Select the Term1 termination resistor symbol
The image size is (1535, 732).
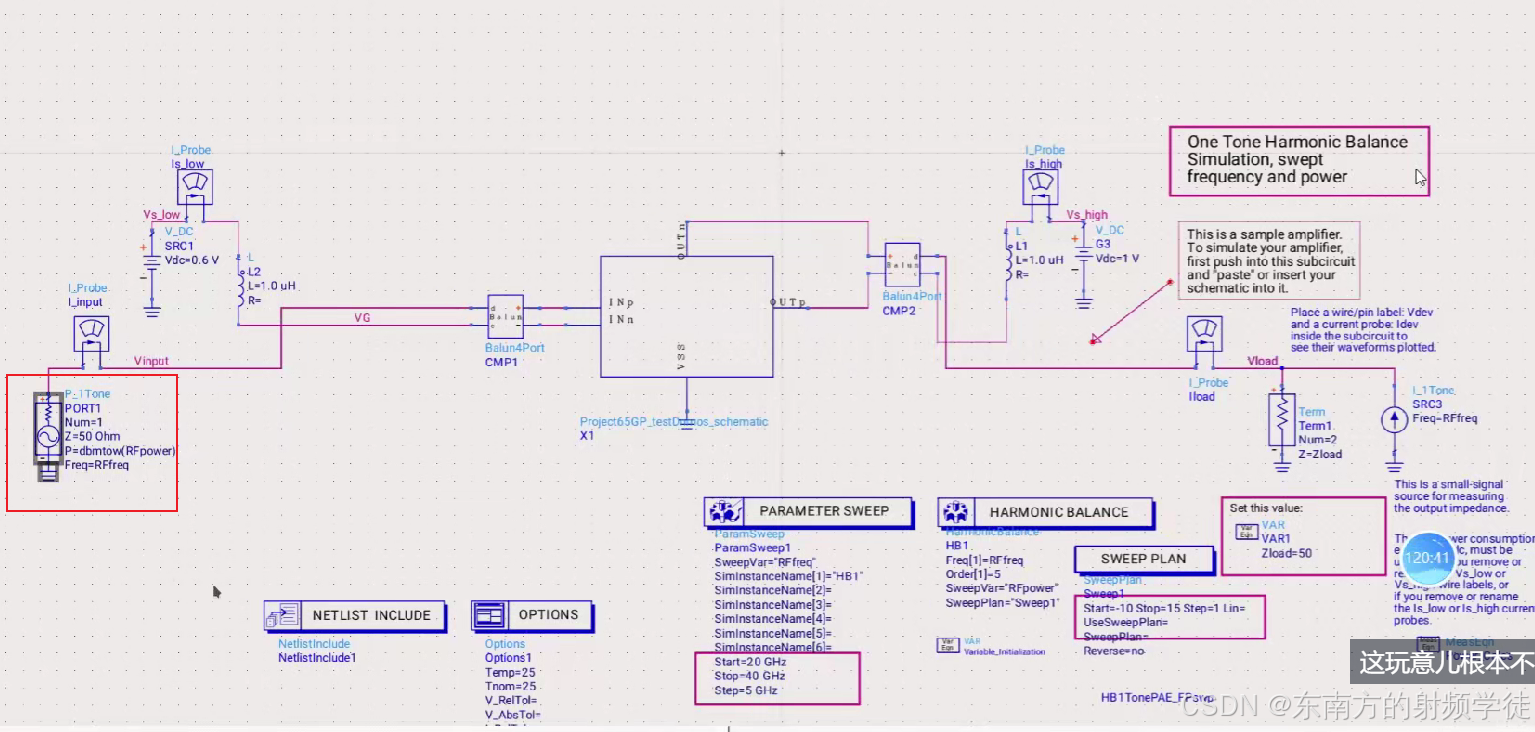(1282, 421)
